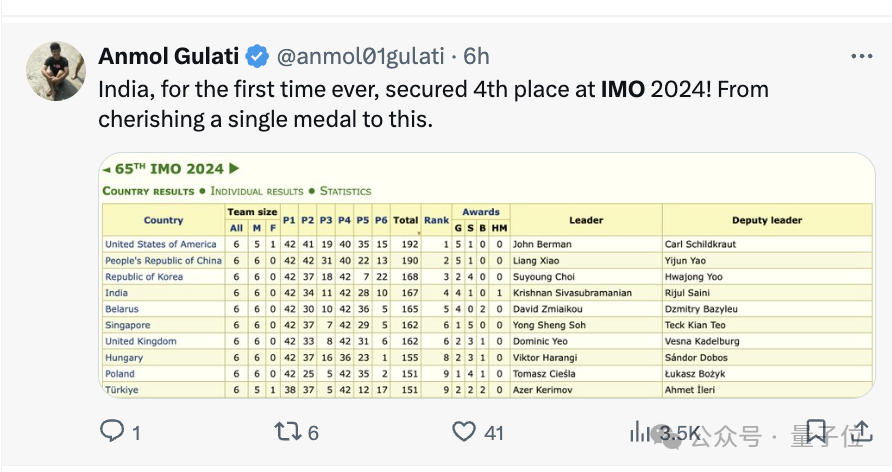Screen dimensions: 892x472
Task: Switch to the Statistics tab
Action: pyautogui.click(x=345, y=191)
